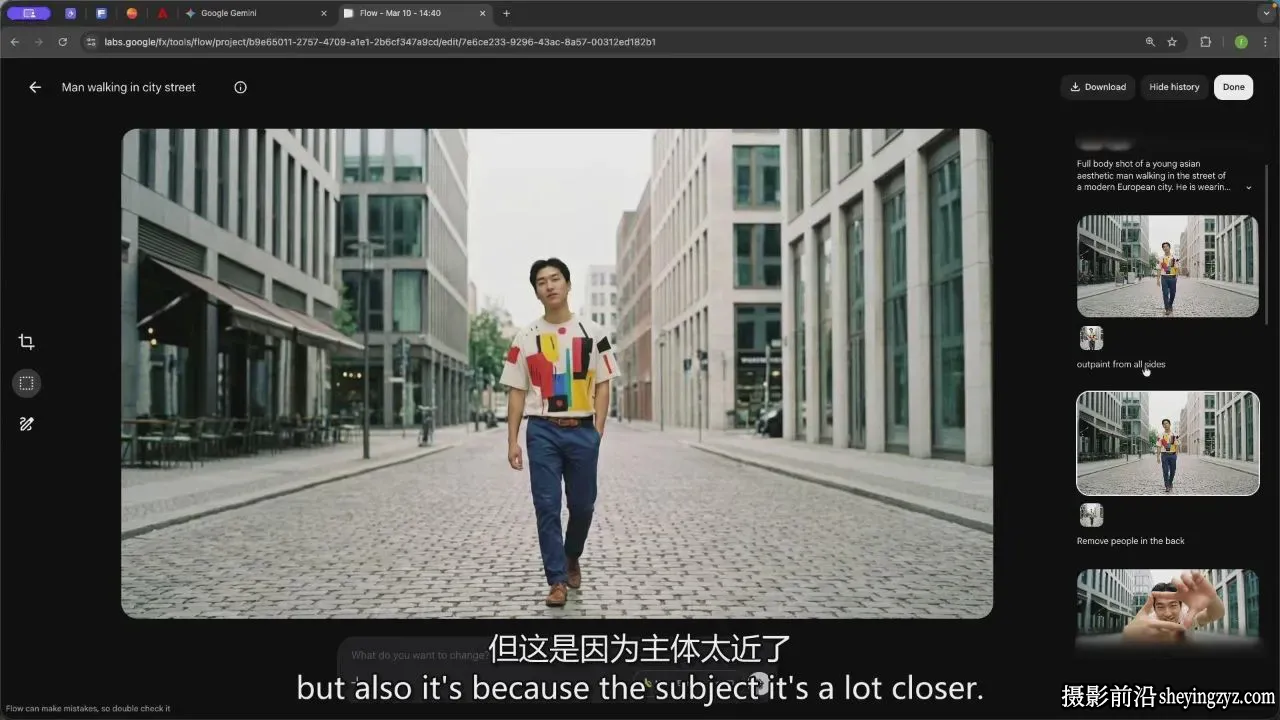Click the small reference image above 'Remove people in the back'
This screenshot has height=720, width=1280.
pos(1091,515)
